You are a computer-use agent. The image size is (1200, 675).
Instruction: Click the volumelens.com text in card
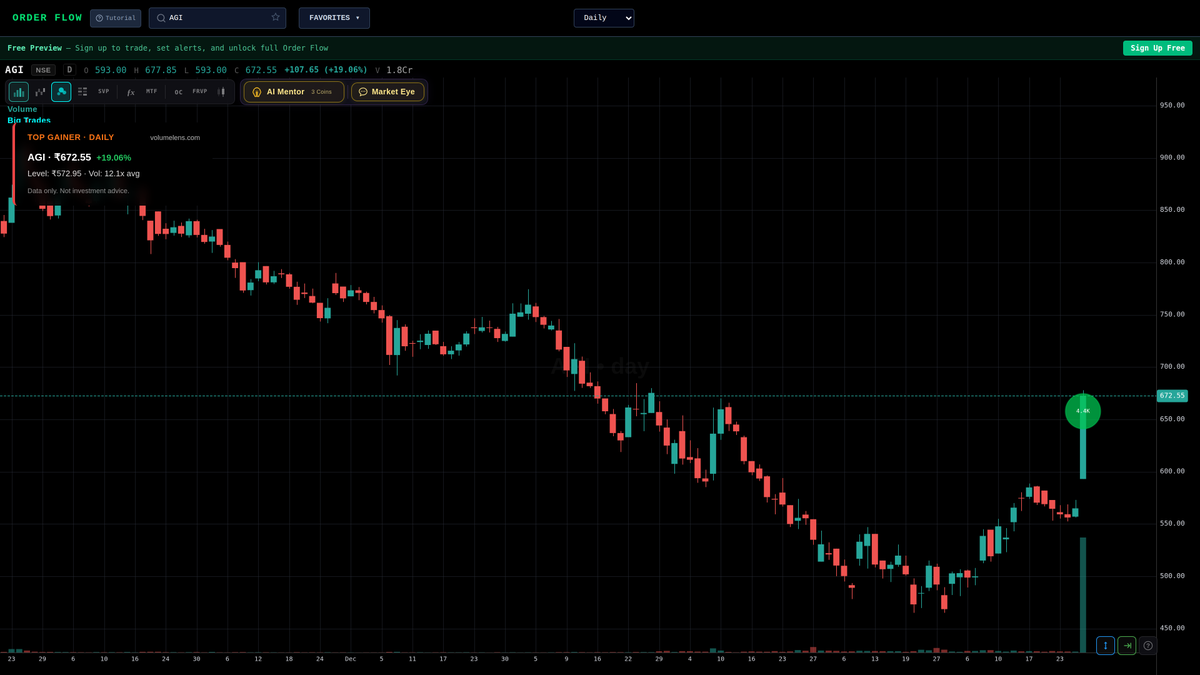pyautogui.click(x=175, y=137)
